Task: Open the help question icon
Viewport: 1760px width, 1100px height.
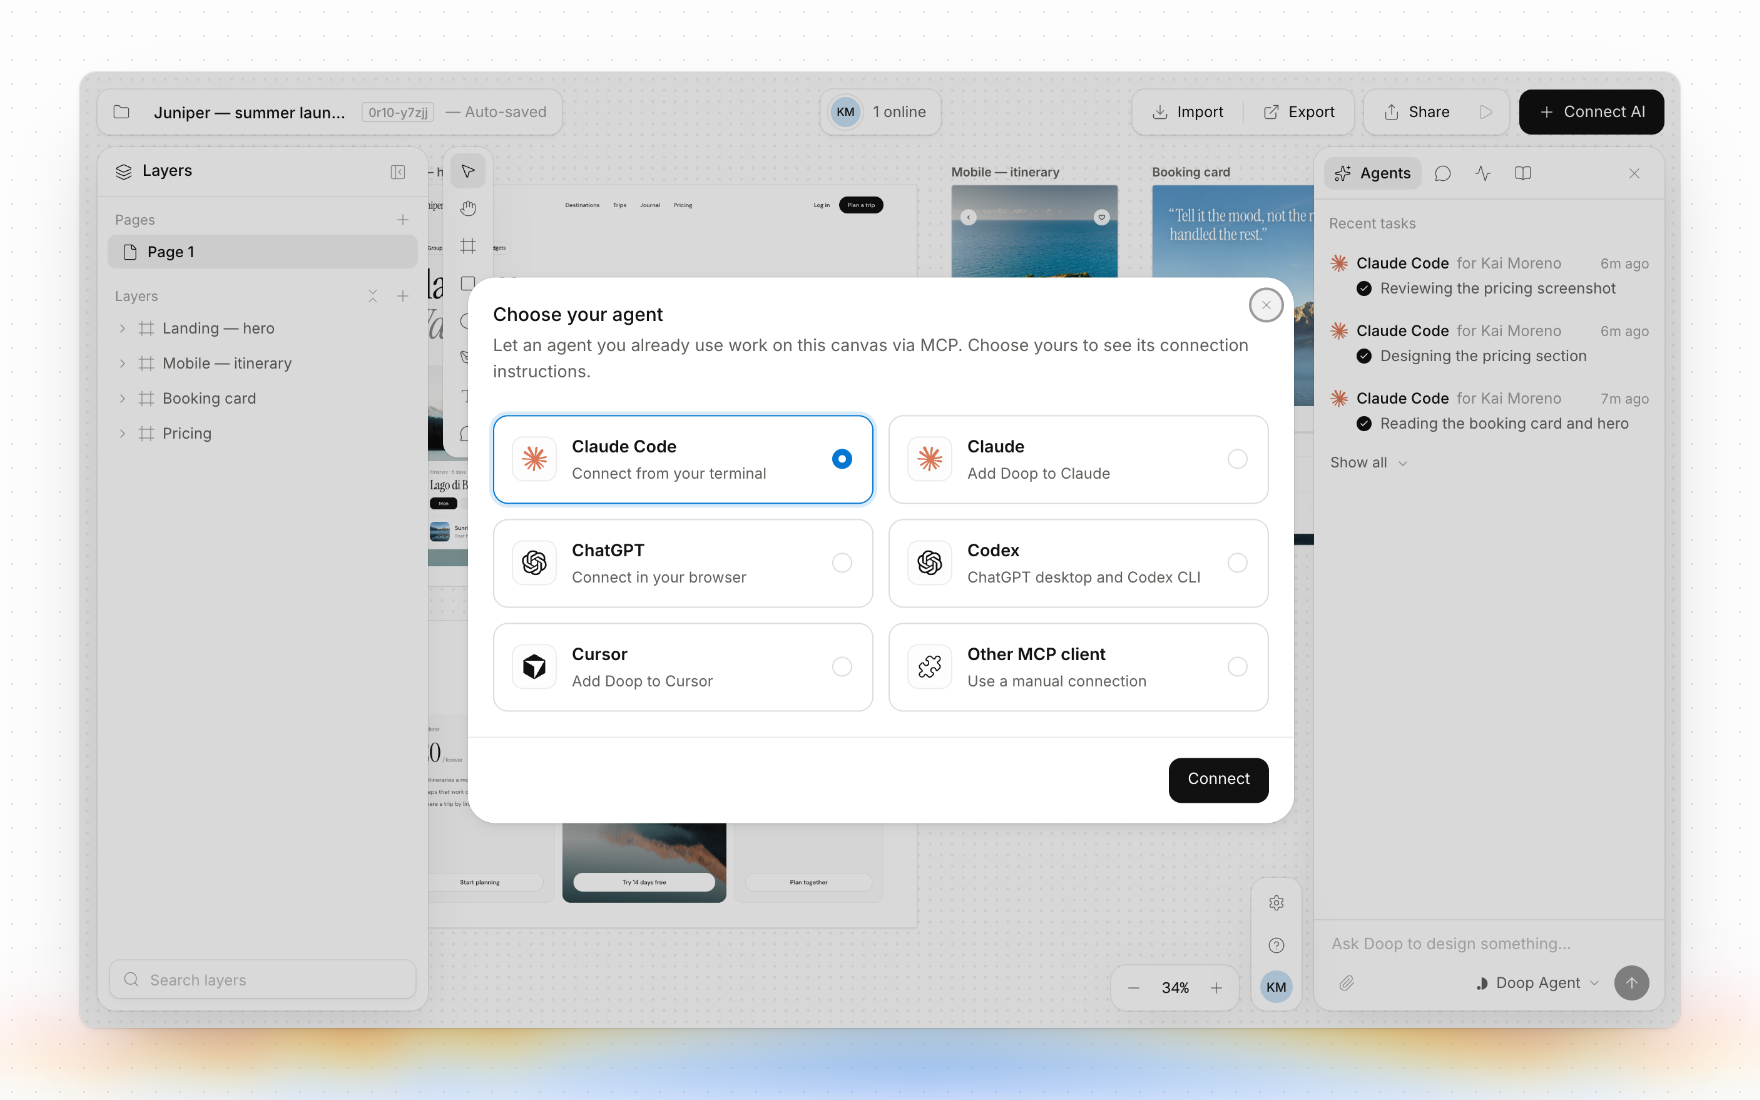Action: click(1276, 945)
